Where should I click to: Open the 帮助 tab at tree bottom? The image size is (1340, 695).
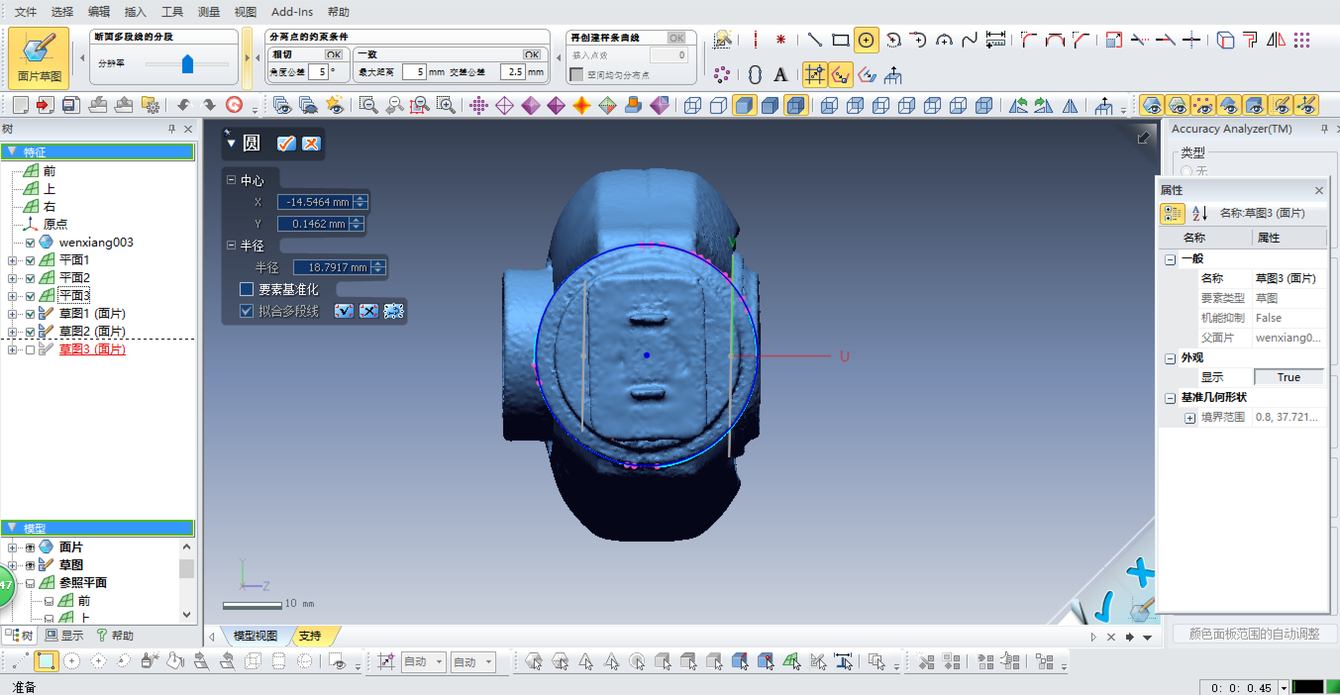point(115,636)
